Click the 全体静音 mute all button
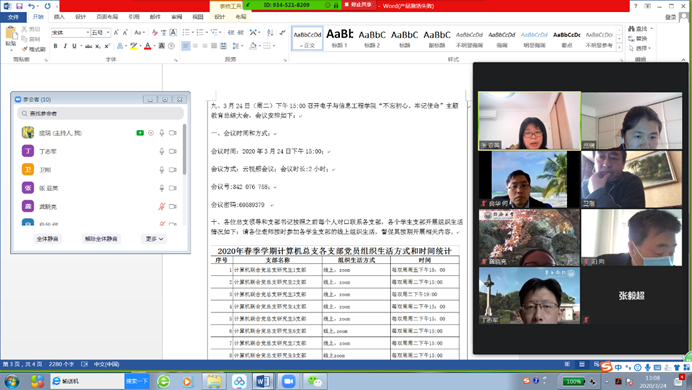Image resolution: width=692 pixels, height=390 pixels. (x=47, y=239)
